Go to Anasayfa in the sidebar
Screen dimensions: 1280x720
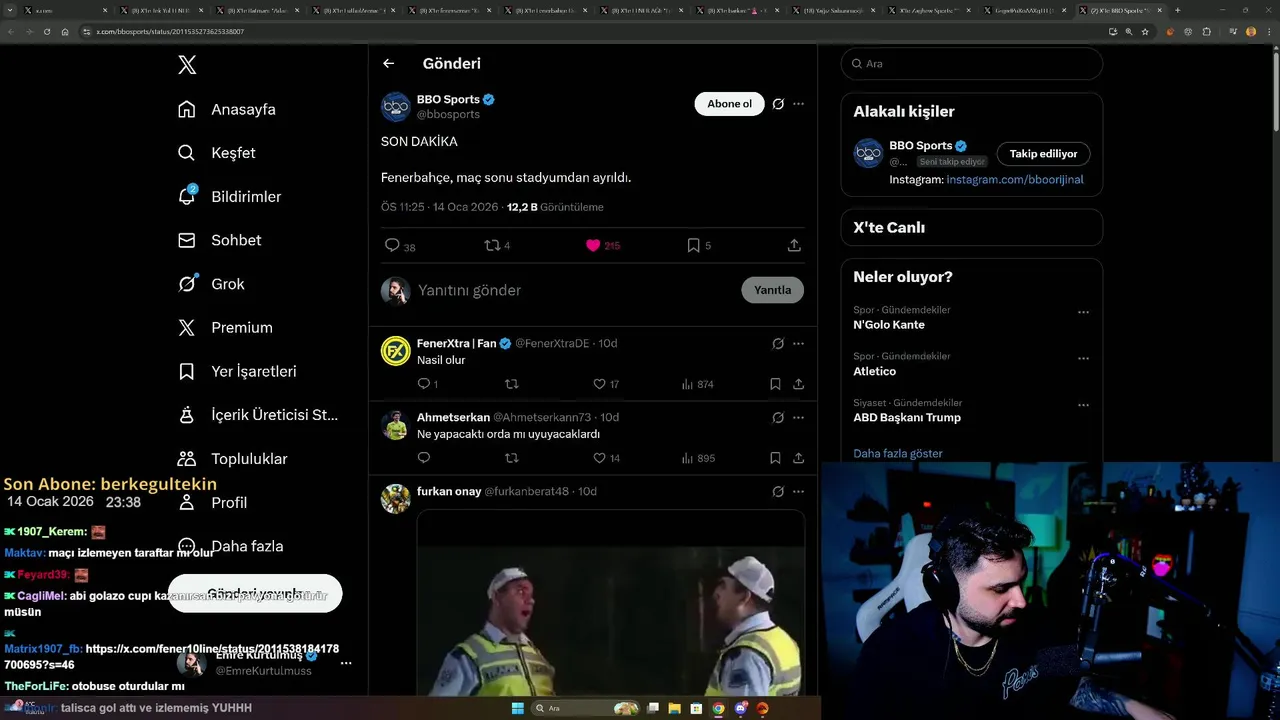226,109
